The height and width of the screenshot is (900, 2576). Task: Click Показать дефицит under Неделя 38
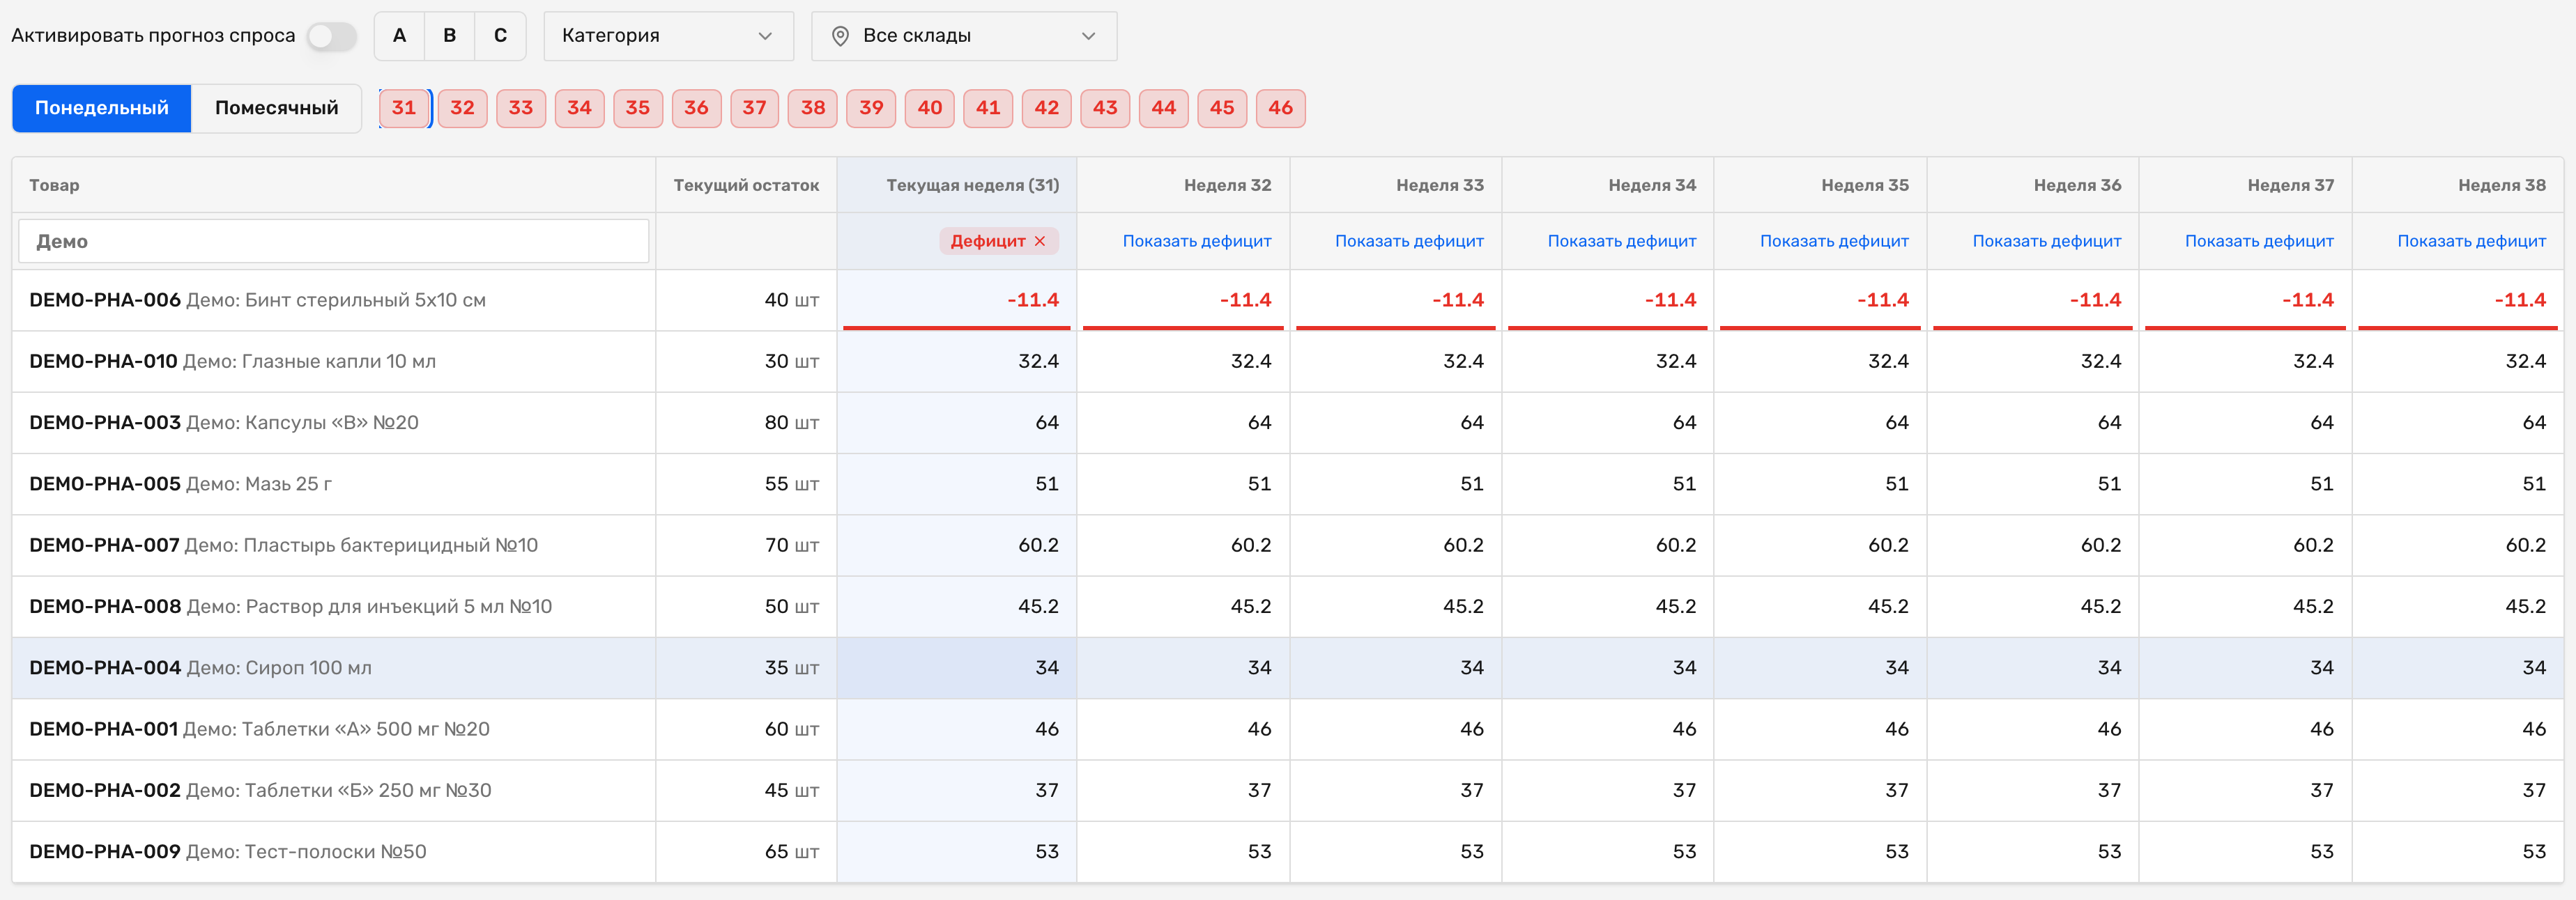[2471, 241]
